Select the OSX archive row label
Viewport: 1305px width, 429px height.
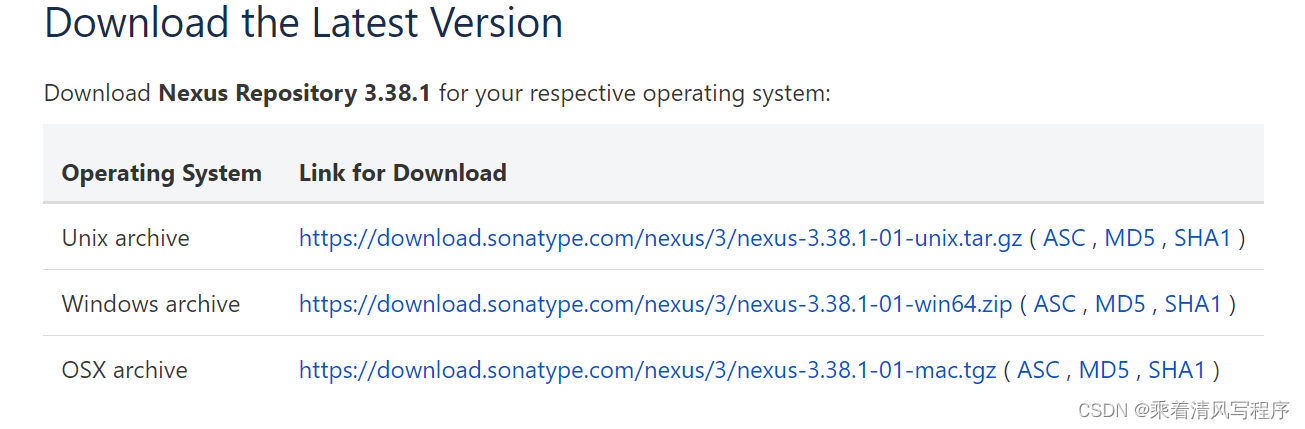[125, 370]
